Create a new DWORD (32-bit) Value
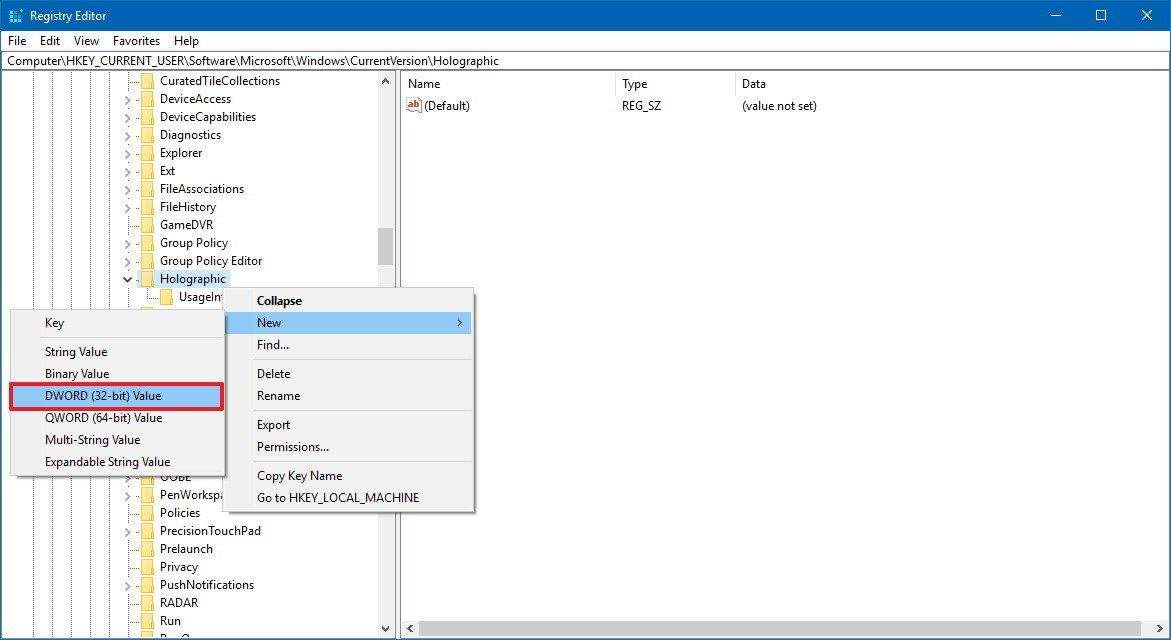Image resolution: width=1171 pixels, height=640 pixels. [x=105, y=396]
